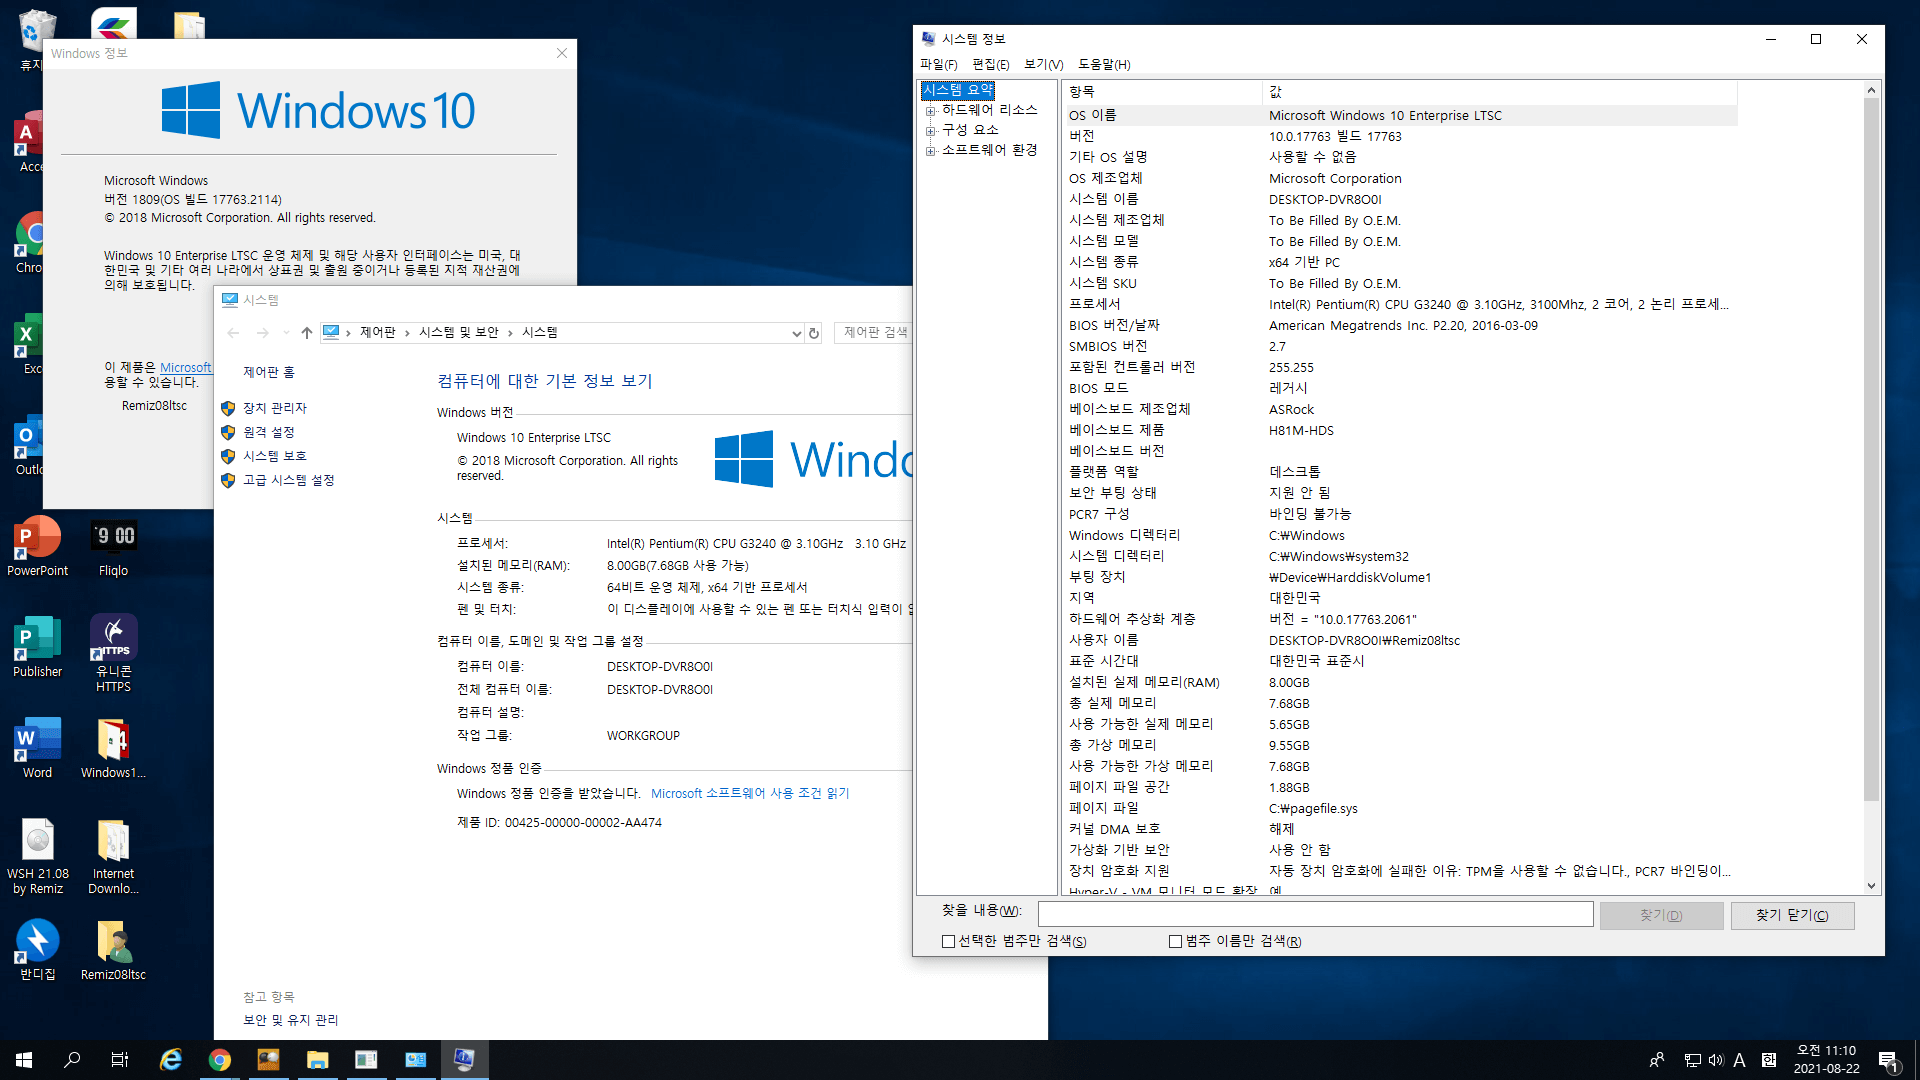Click the scroll down arrow in System Information
Screen dimensions: 1920x1080
(x=1871, y=887)
